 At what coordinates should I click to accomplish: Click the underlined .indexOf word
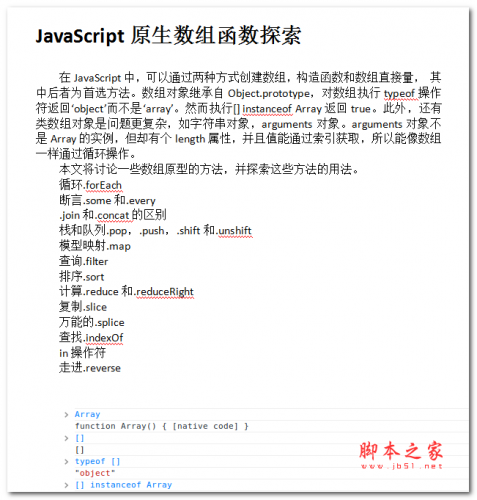(103, 338)
